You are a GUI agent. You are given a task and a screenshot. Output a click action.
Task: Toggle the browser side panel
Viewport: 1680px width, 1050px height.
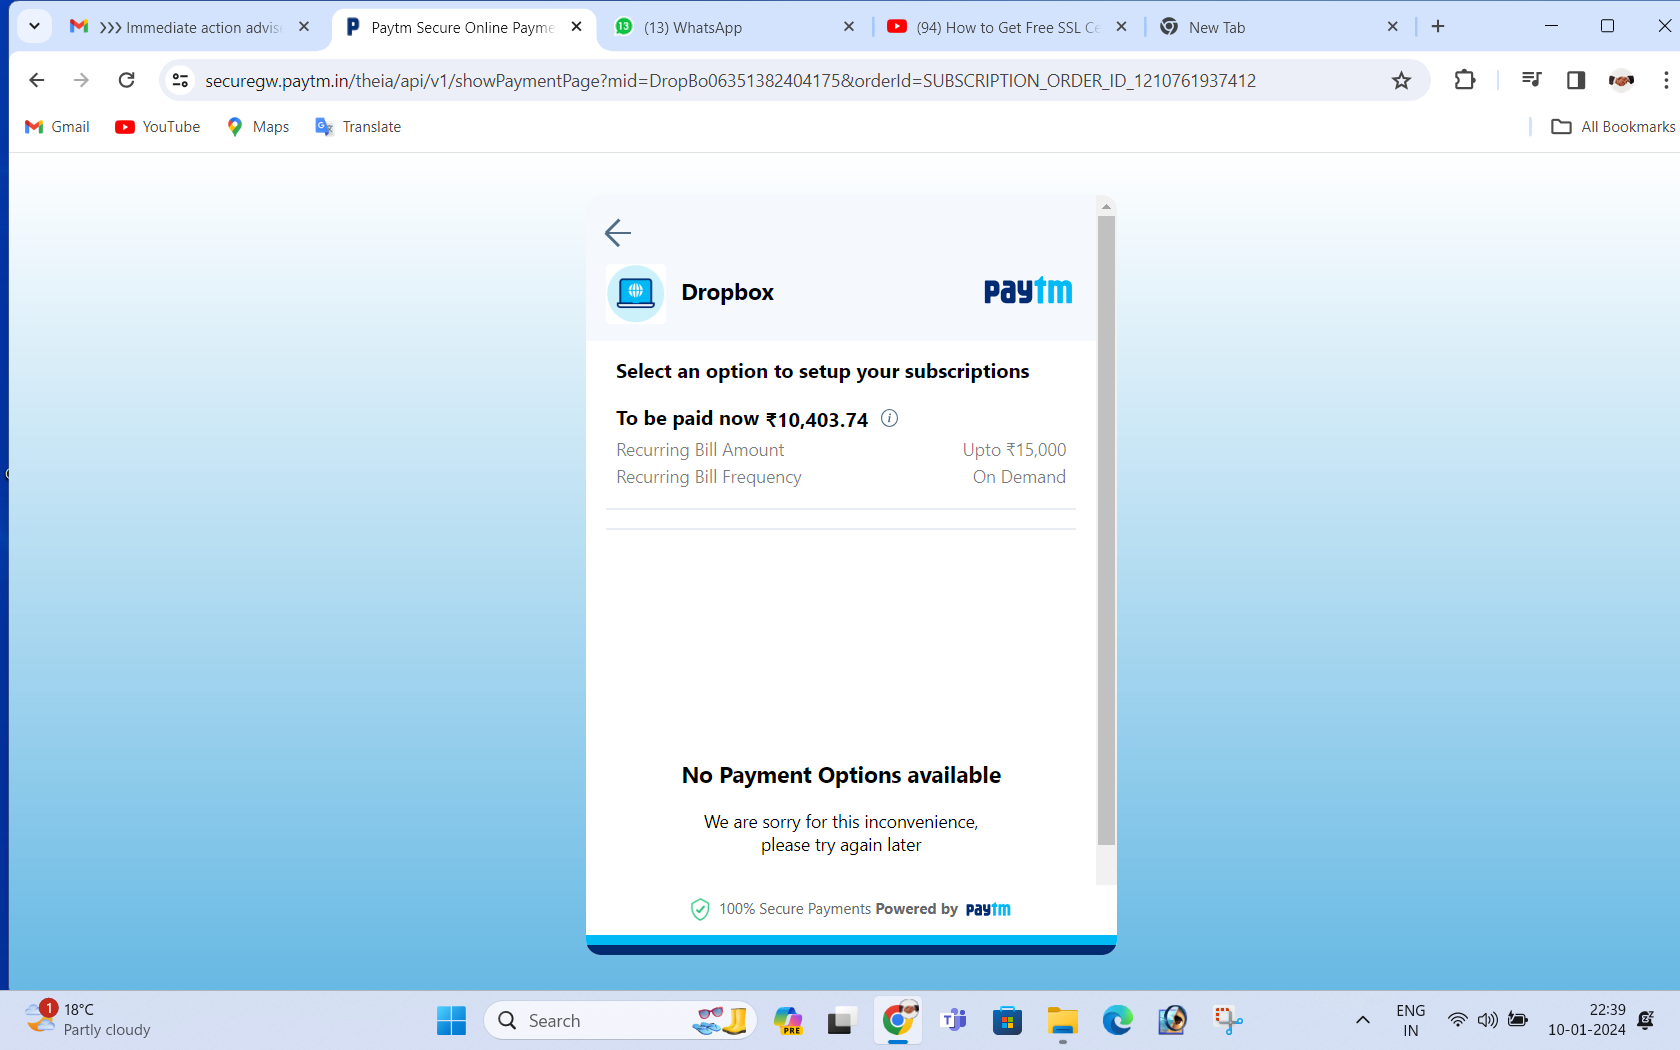point(1576,80)
